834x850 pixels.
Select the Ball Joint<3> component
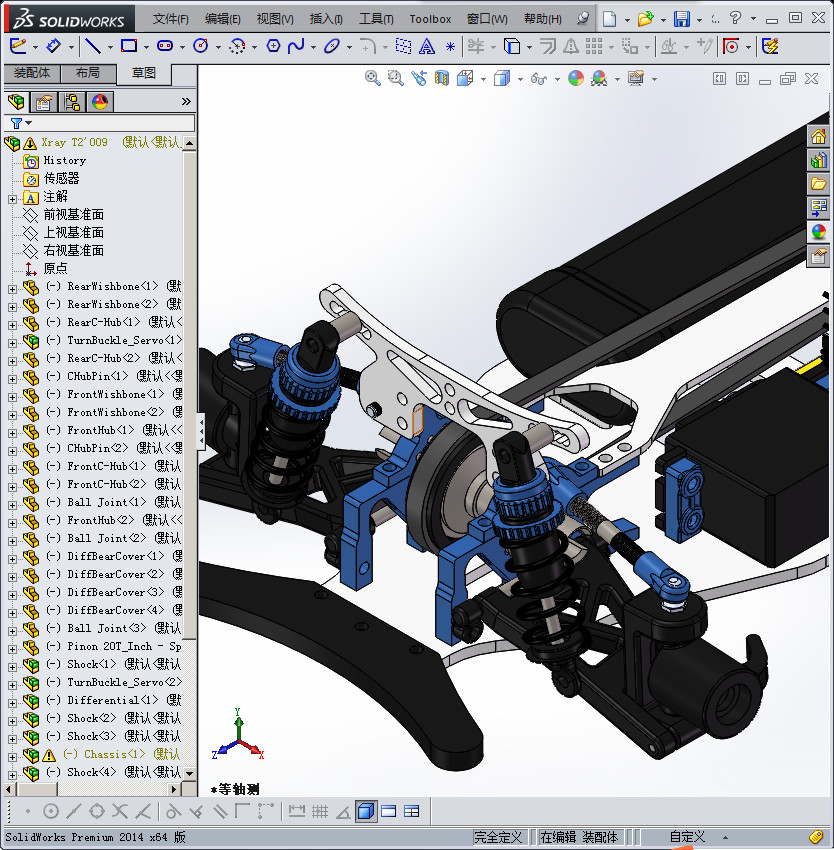click(x=106, y=628)
